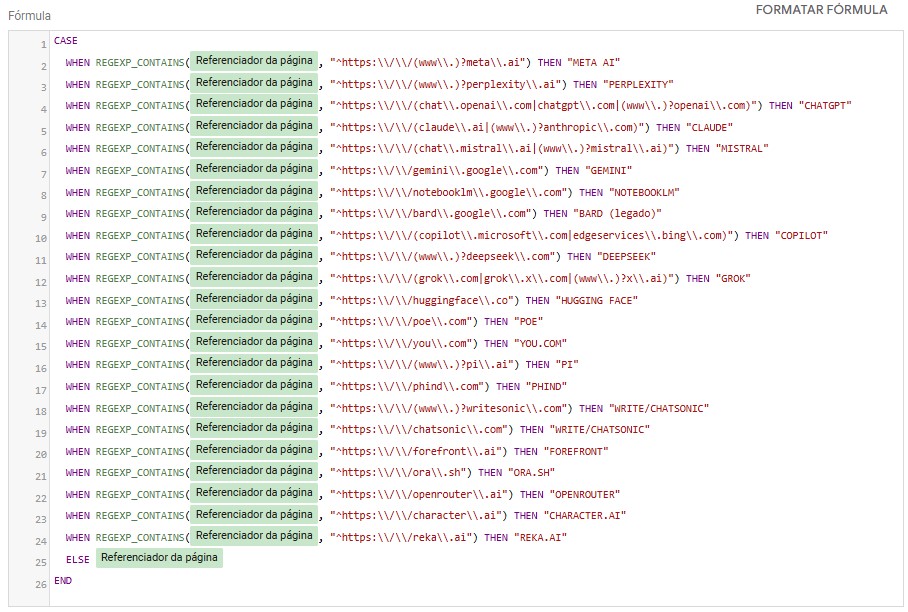Select the Referenciador da página chip on the ORA.SH line

click(x=254, y=471)
